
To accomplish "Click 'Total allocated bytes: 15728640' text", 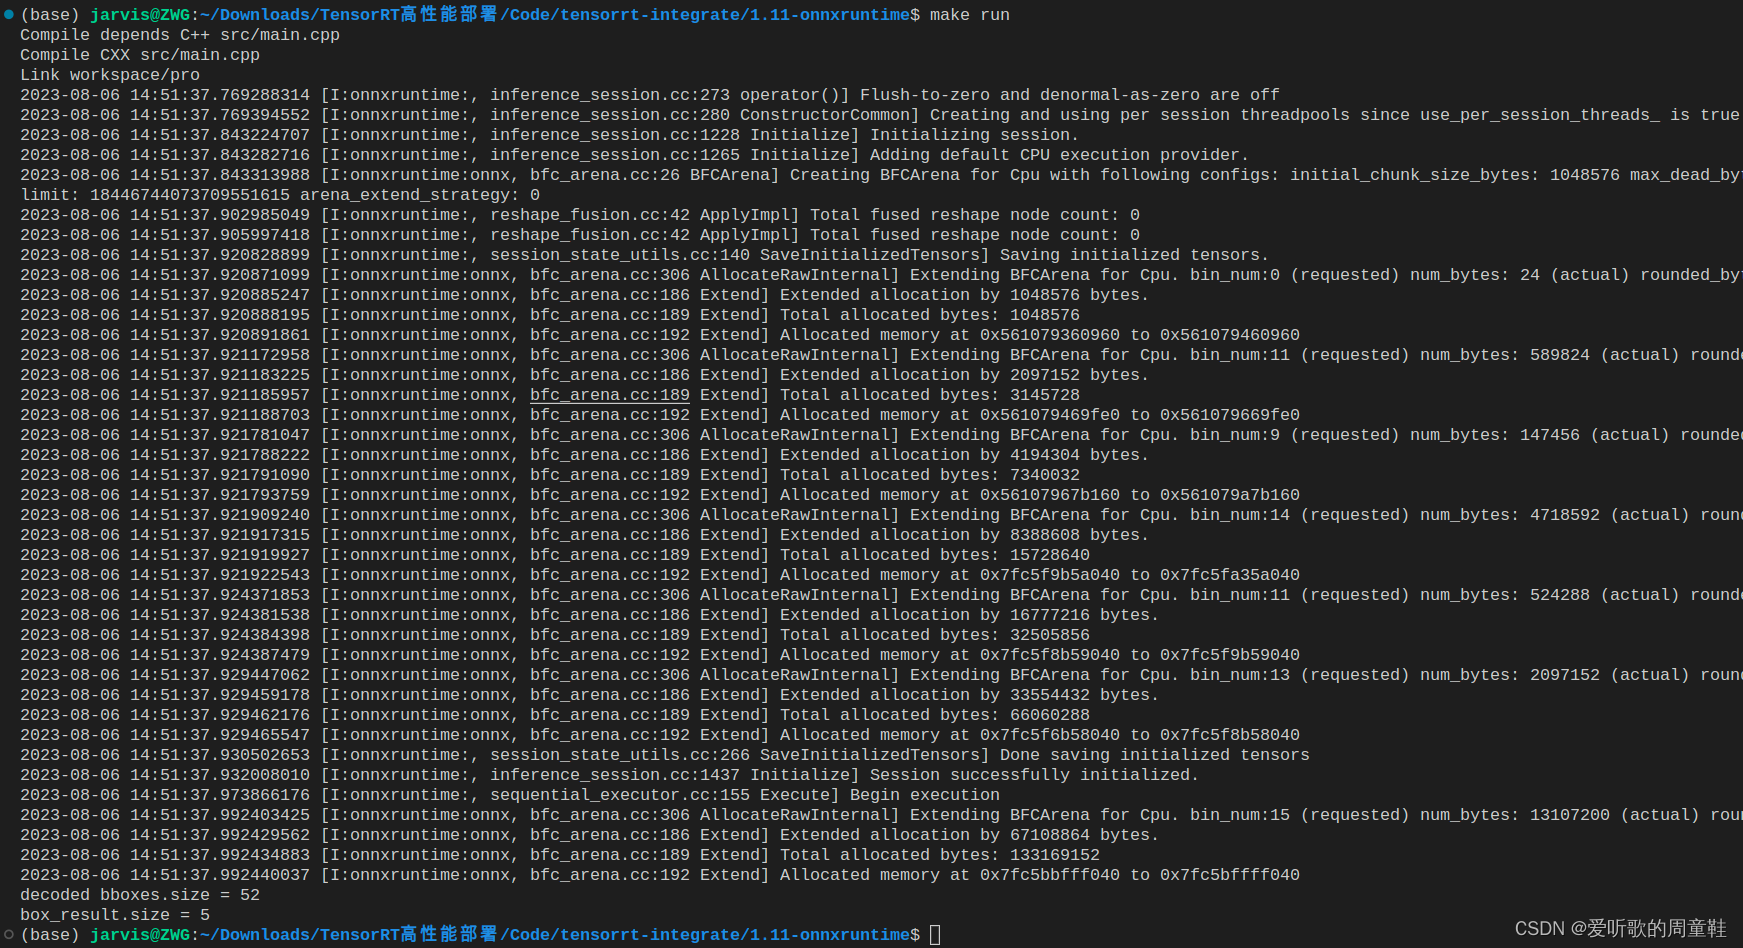I will [x=935, y=555].
